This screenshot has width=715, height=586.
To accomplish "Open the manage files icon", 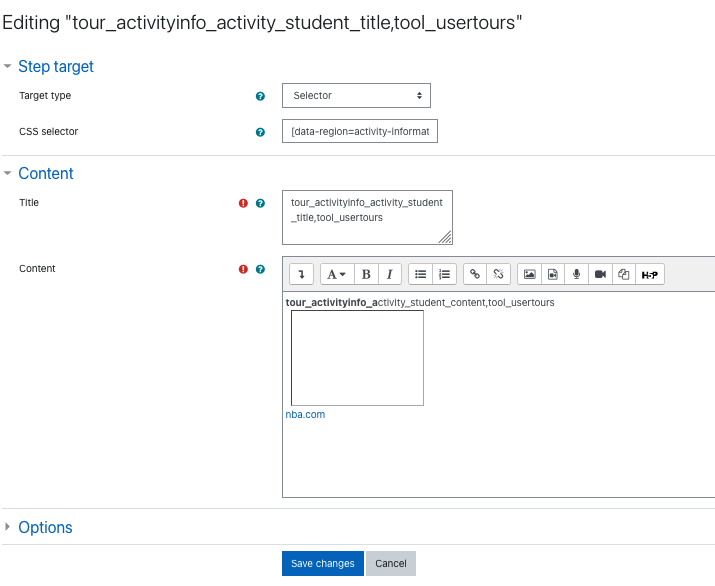I will [623, 274].
